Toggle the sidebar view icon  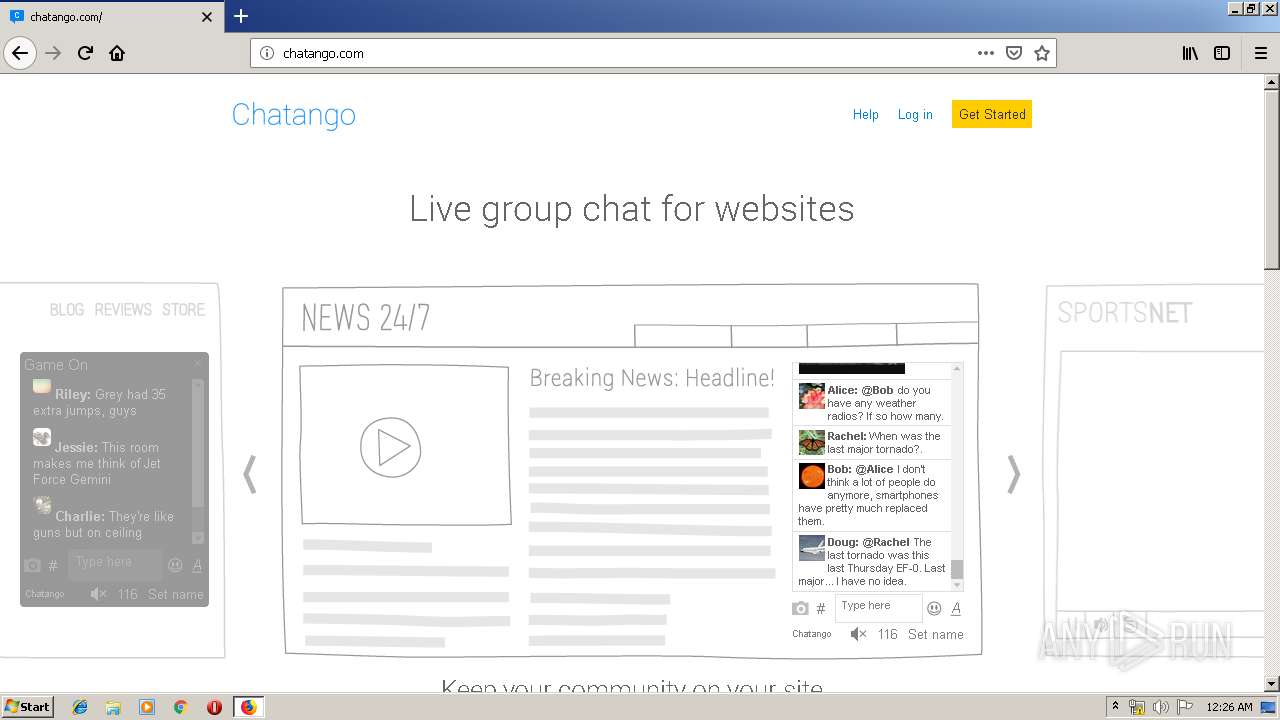1222,53
